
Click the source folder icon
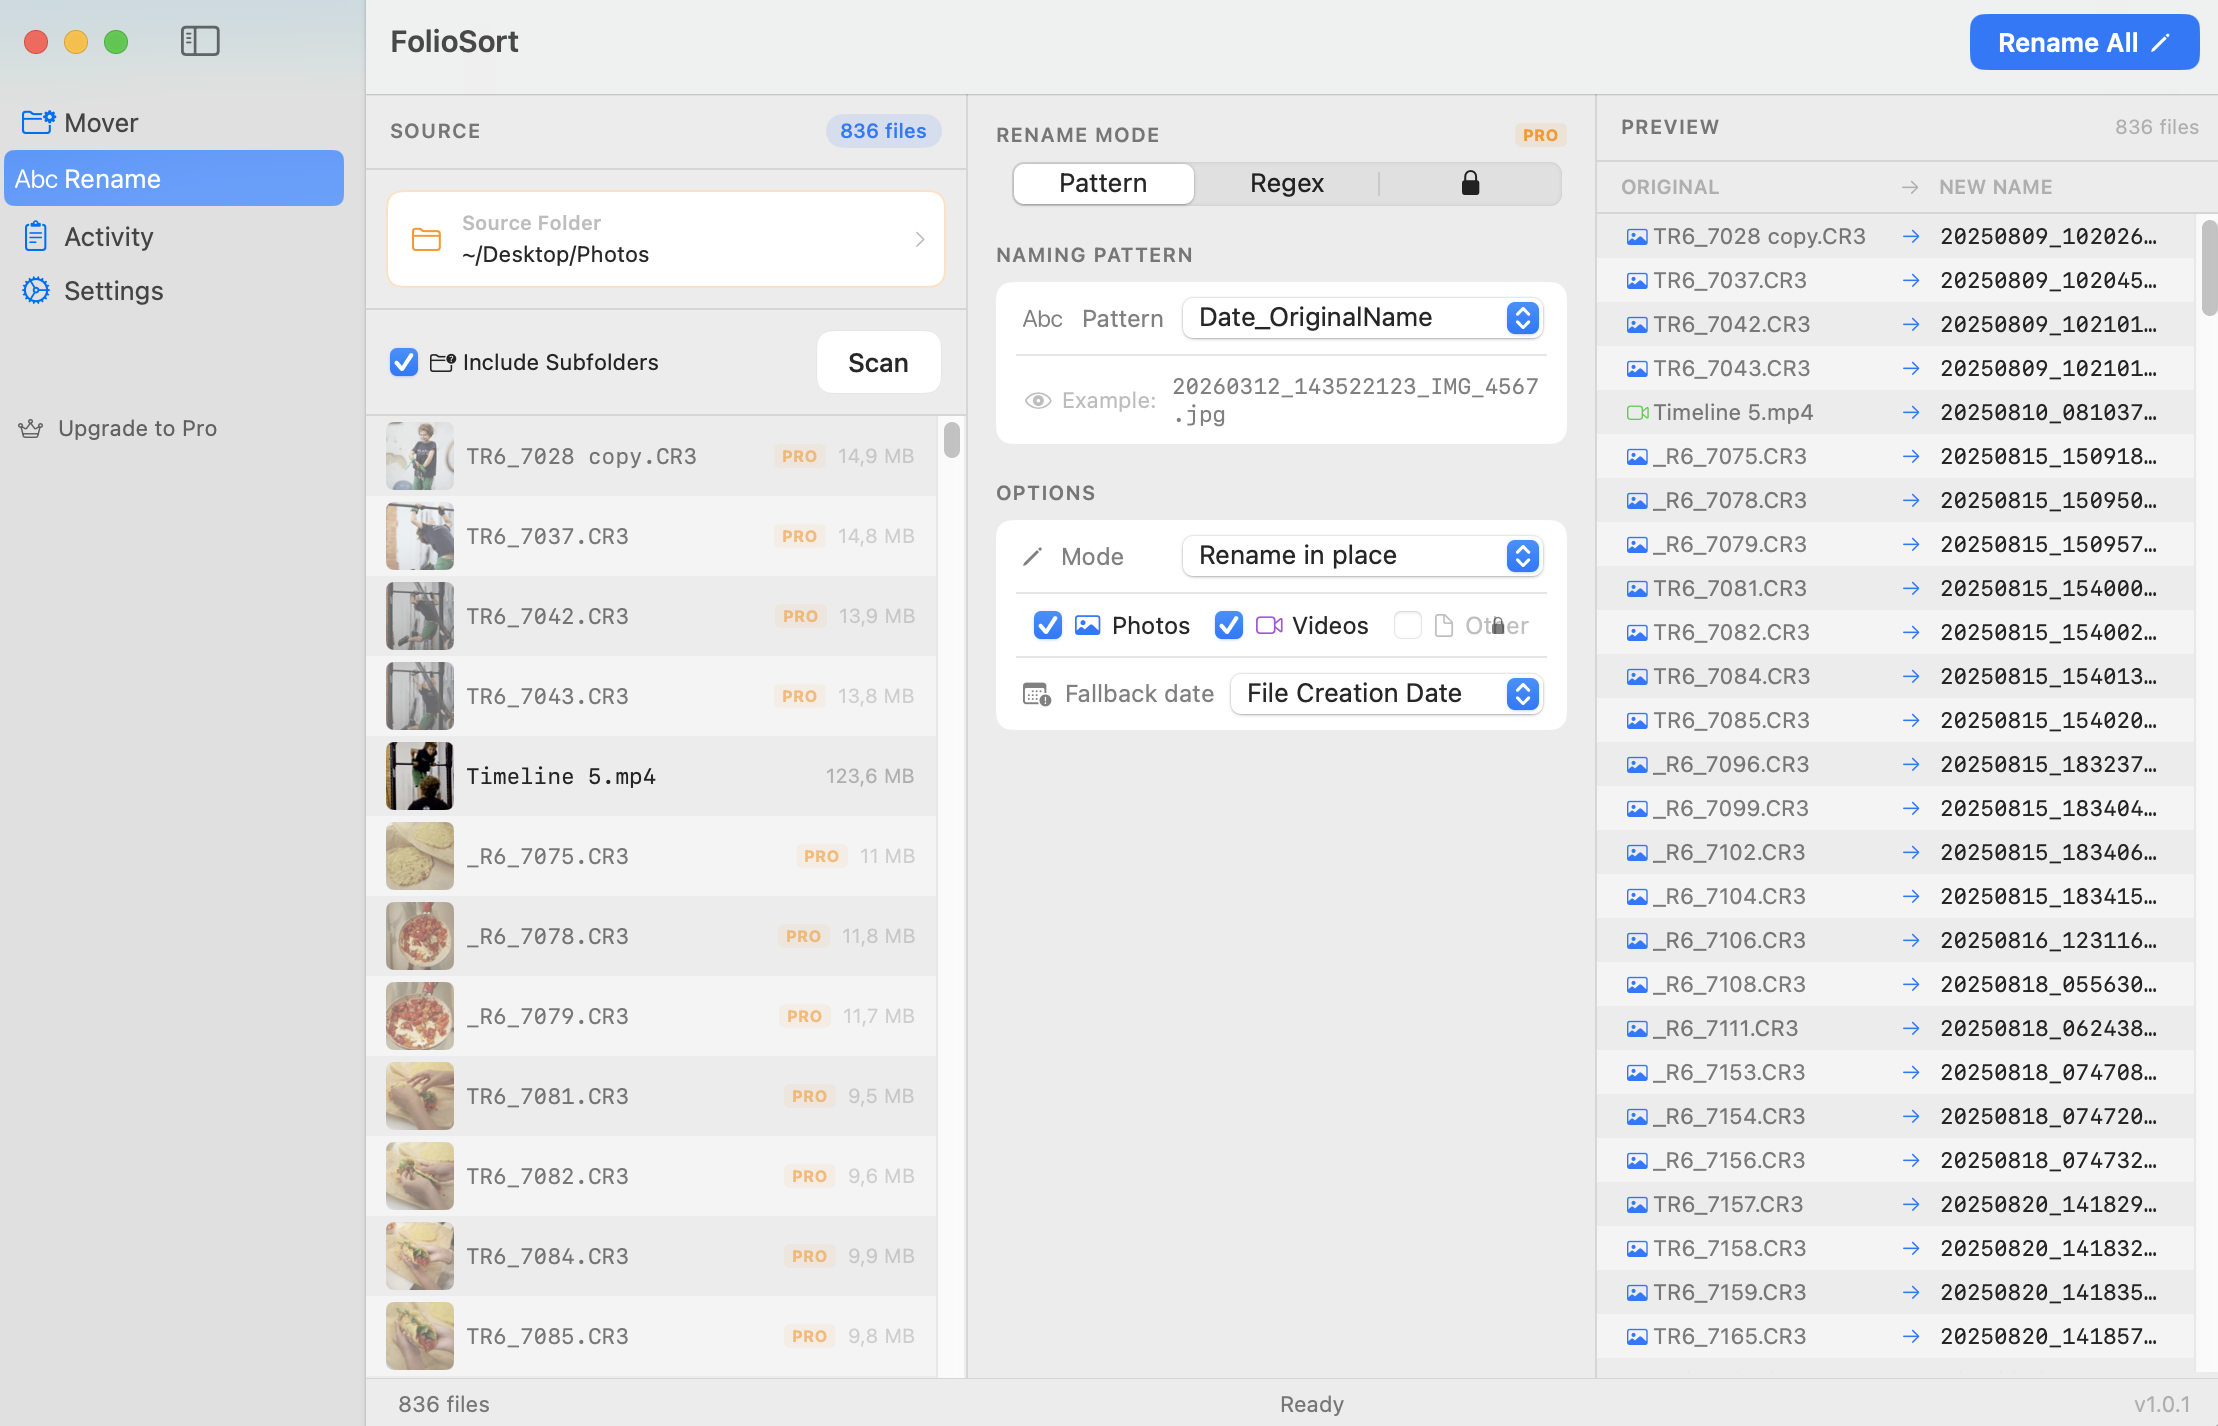point(427,239)
